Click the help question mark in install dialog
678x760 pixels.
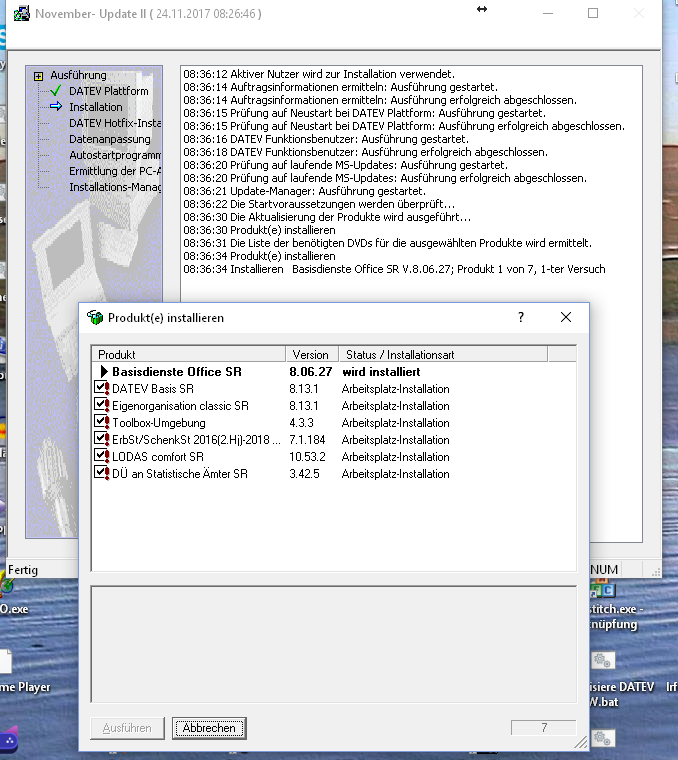click(521, 317)
